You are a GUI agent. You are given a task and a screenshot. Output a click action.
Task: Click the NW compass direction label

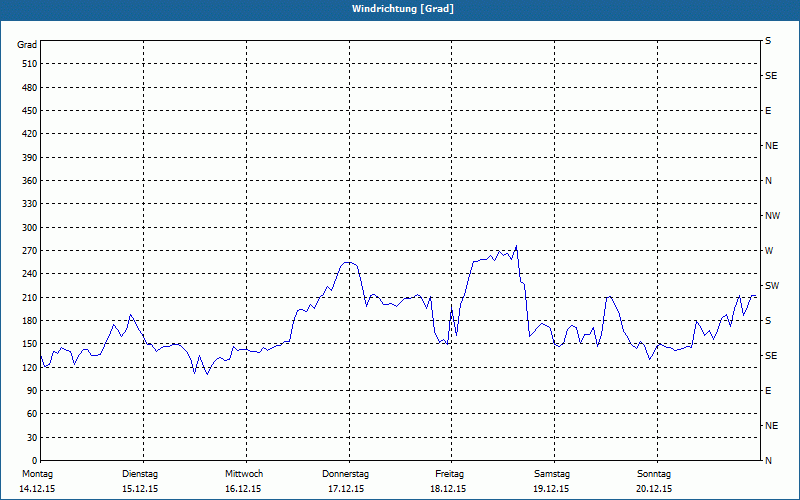coord(772,215)
